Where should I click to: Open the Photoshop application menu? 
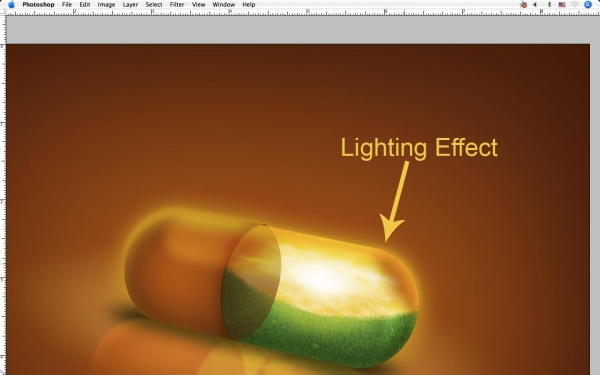point(38,5)
